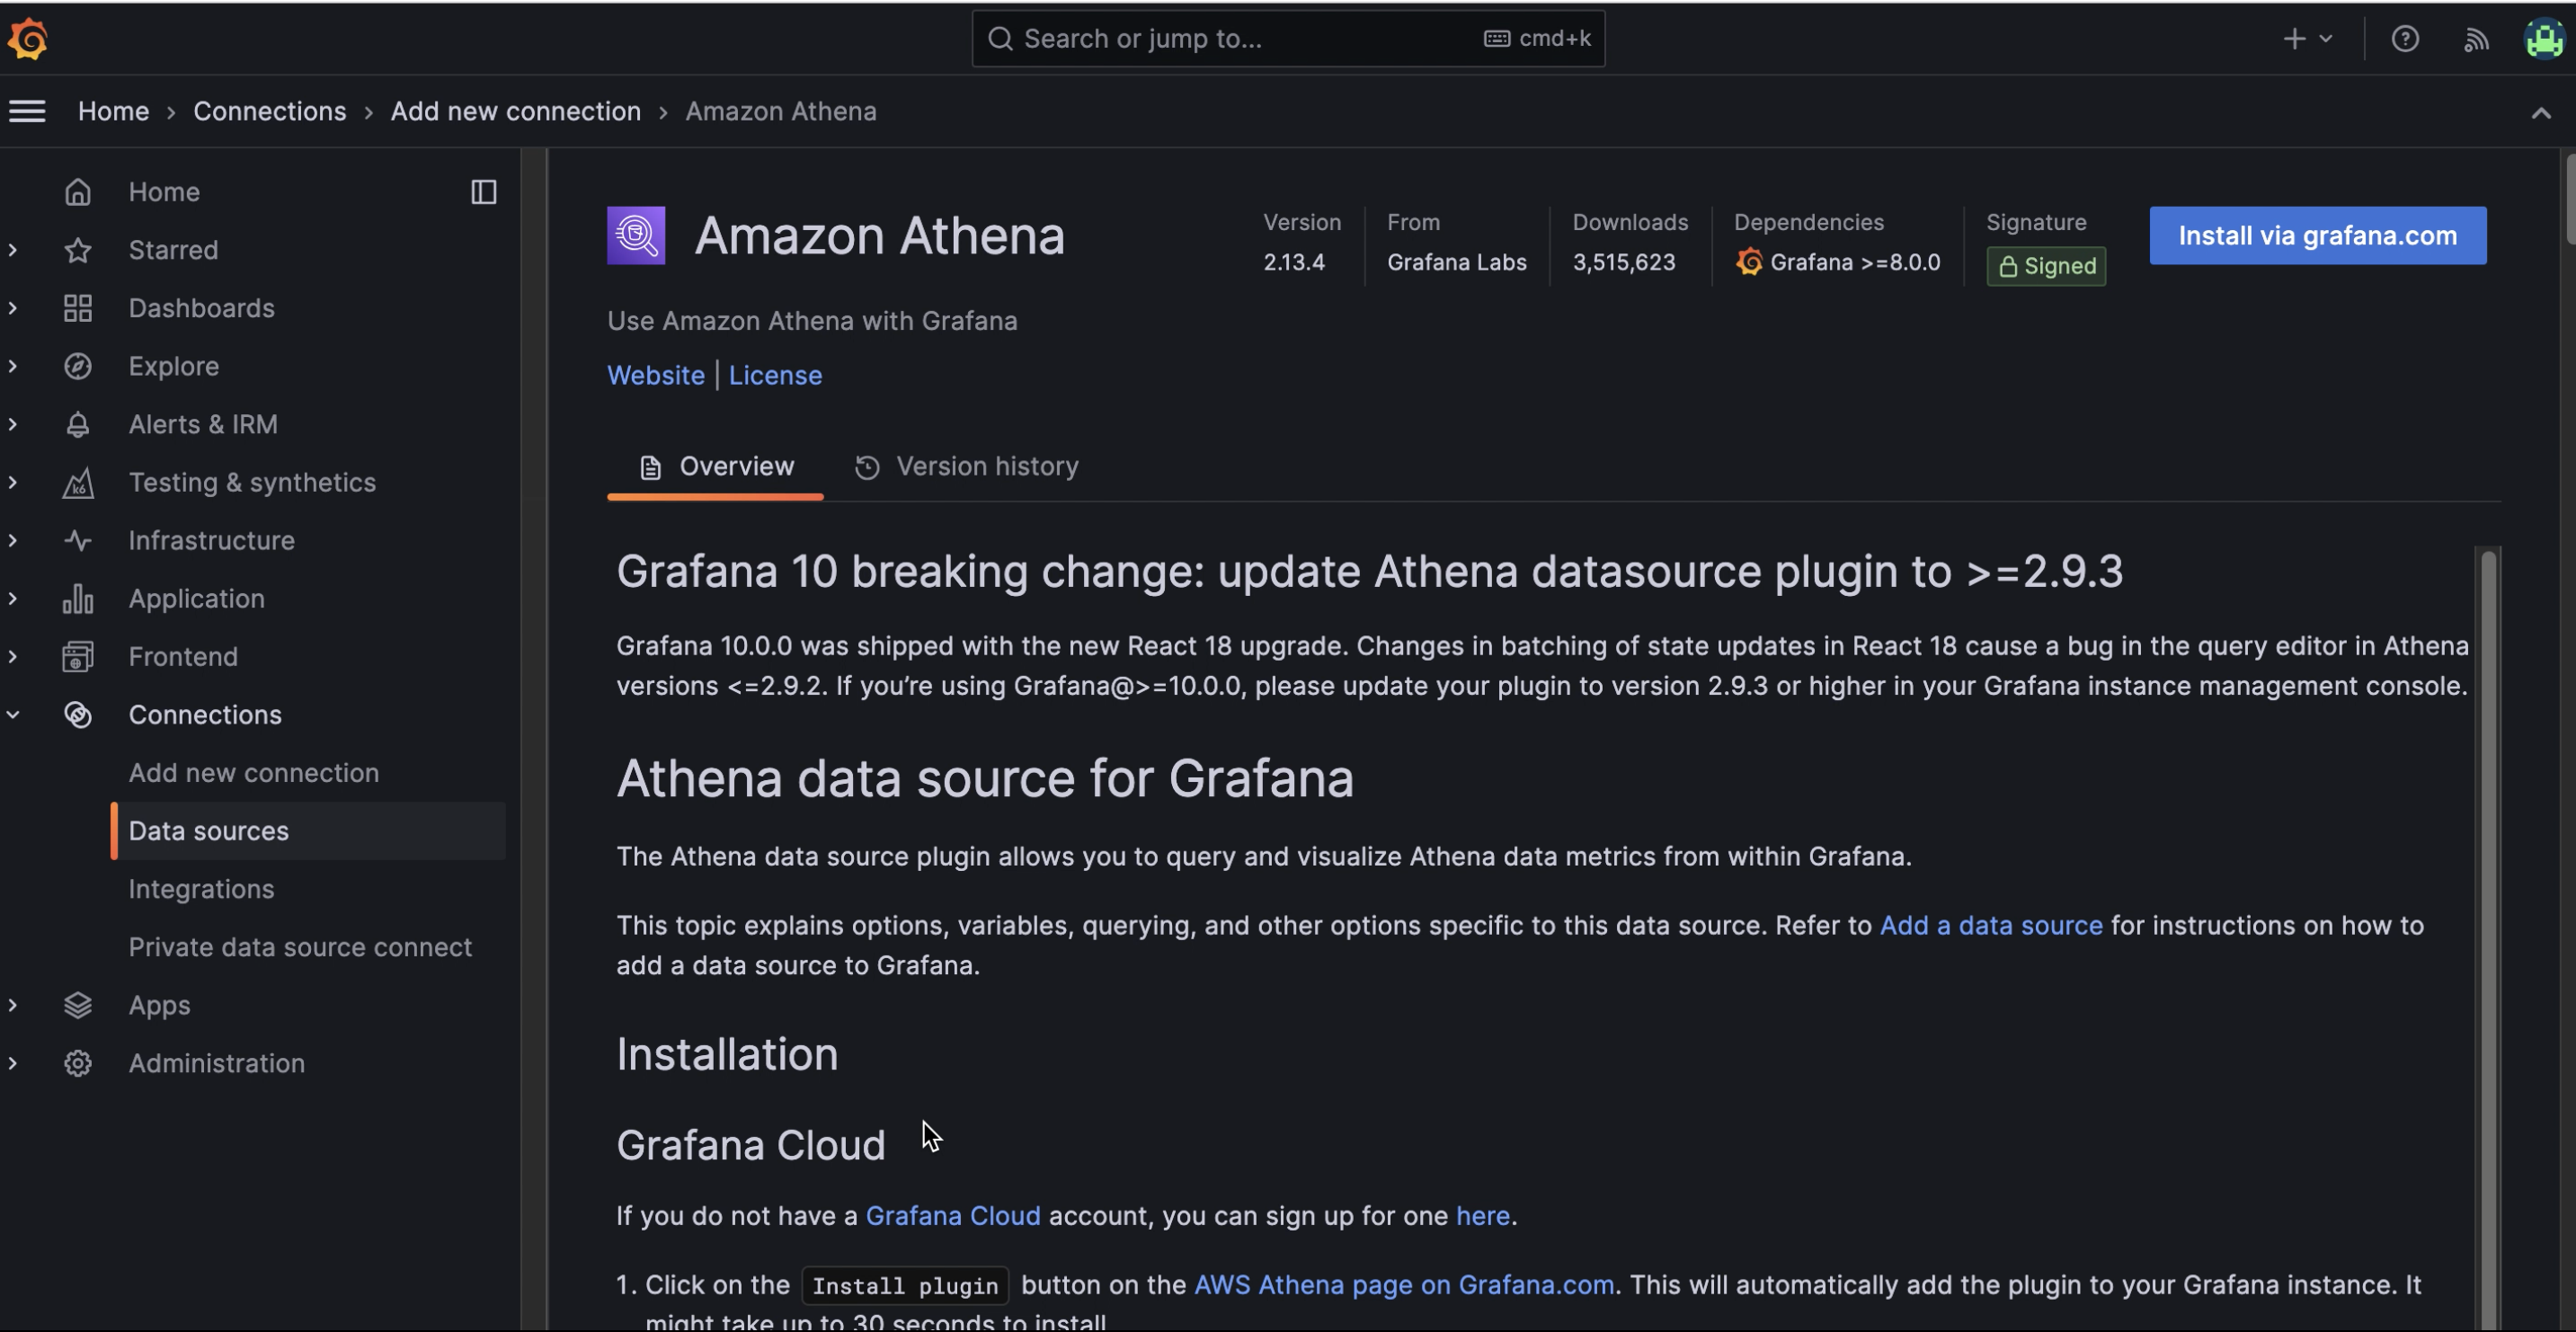Select the Overview tab
The width and height of the screenshot is (2576, 1332).
[715, 467]
